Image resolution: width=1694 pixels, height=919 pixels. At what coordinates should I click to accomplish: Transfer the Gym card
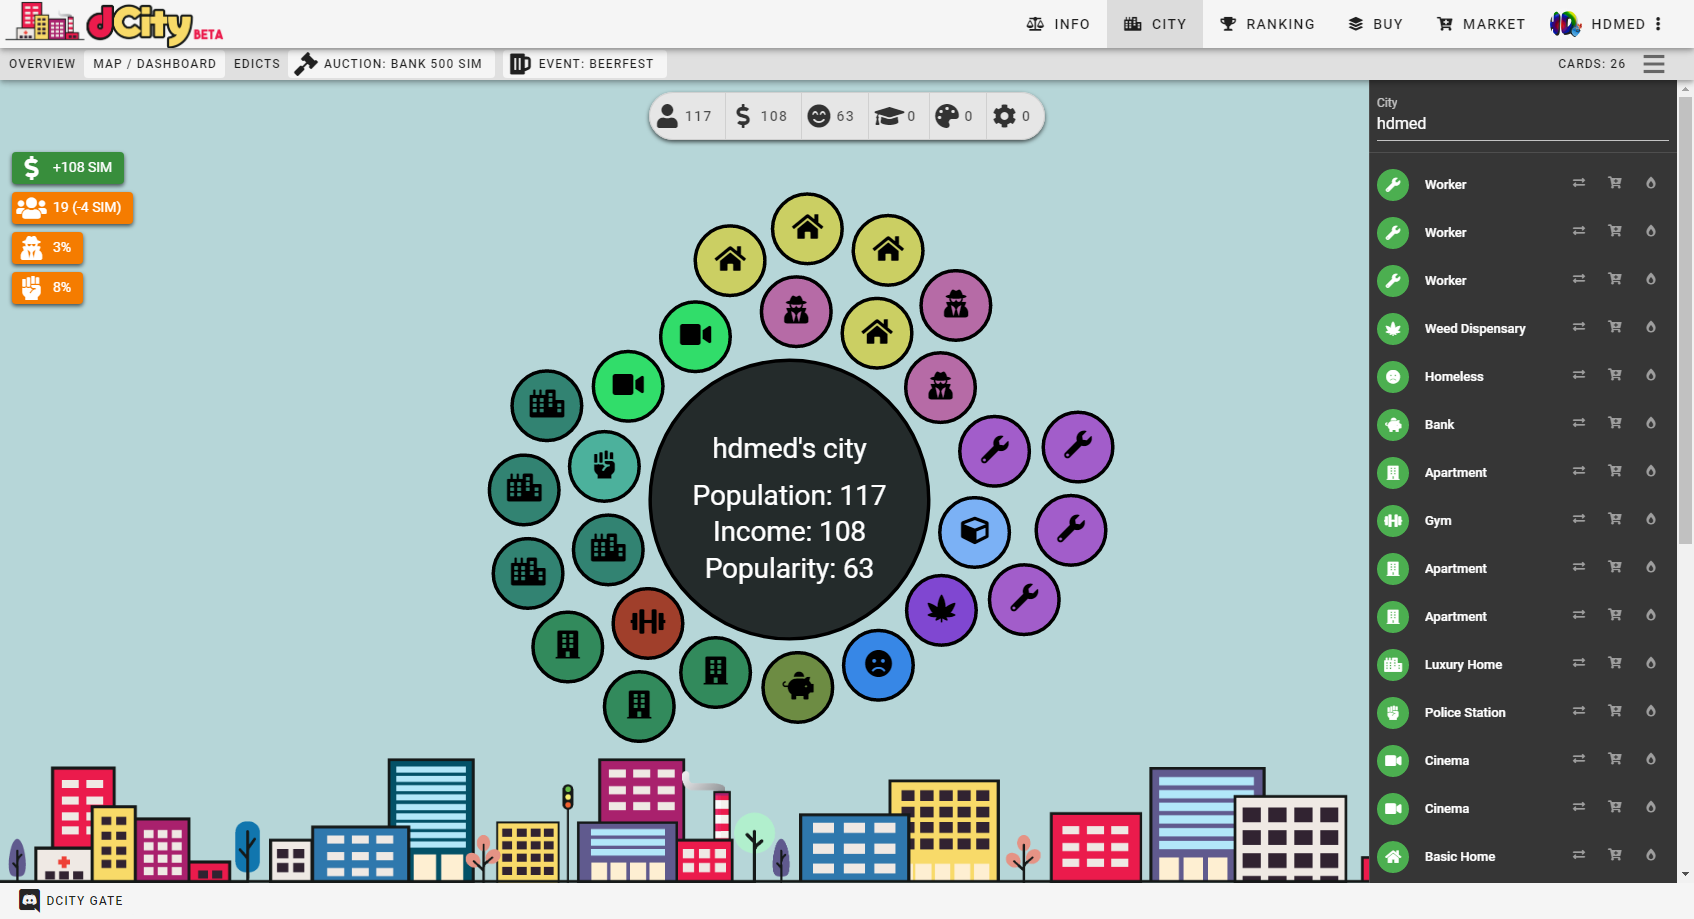[1579, 519]
